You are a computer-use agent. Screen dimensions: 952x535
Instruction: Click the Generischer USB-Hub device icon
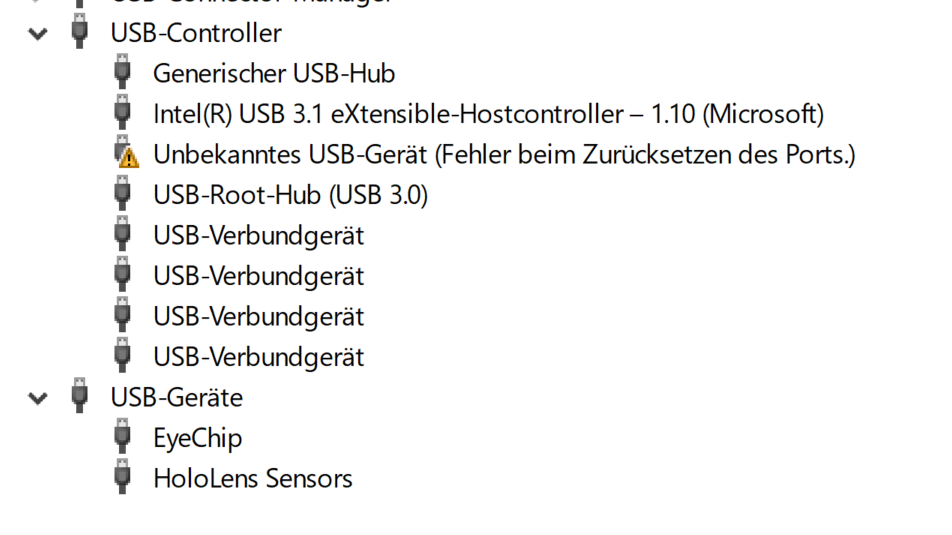[x=123, y=73]
